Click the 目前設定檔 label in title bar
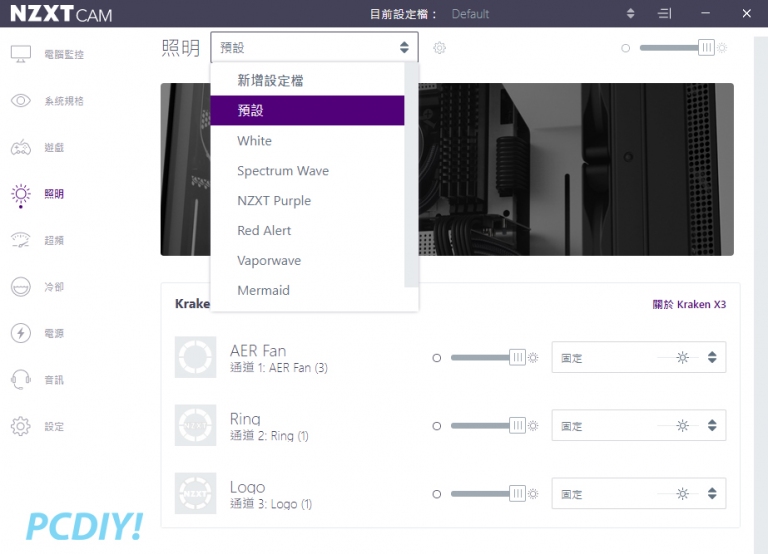 (403, 14)
